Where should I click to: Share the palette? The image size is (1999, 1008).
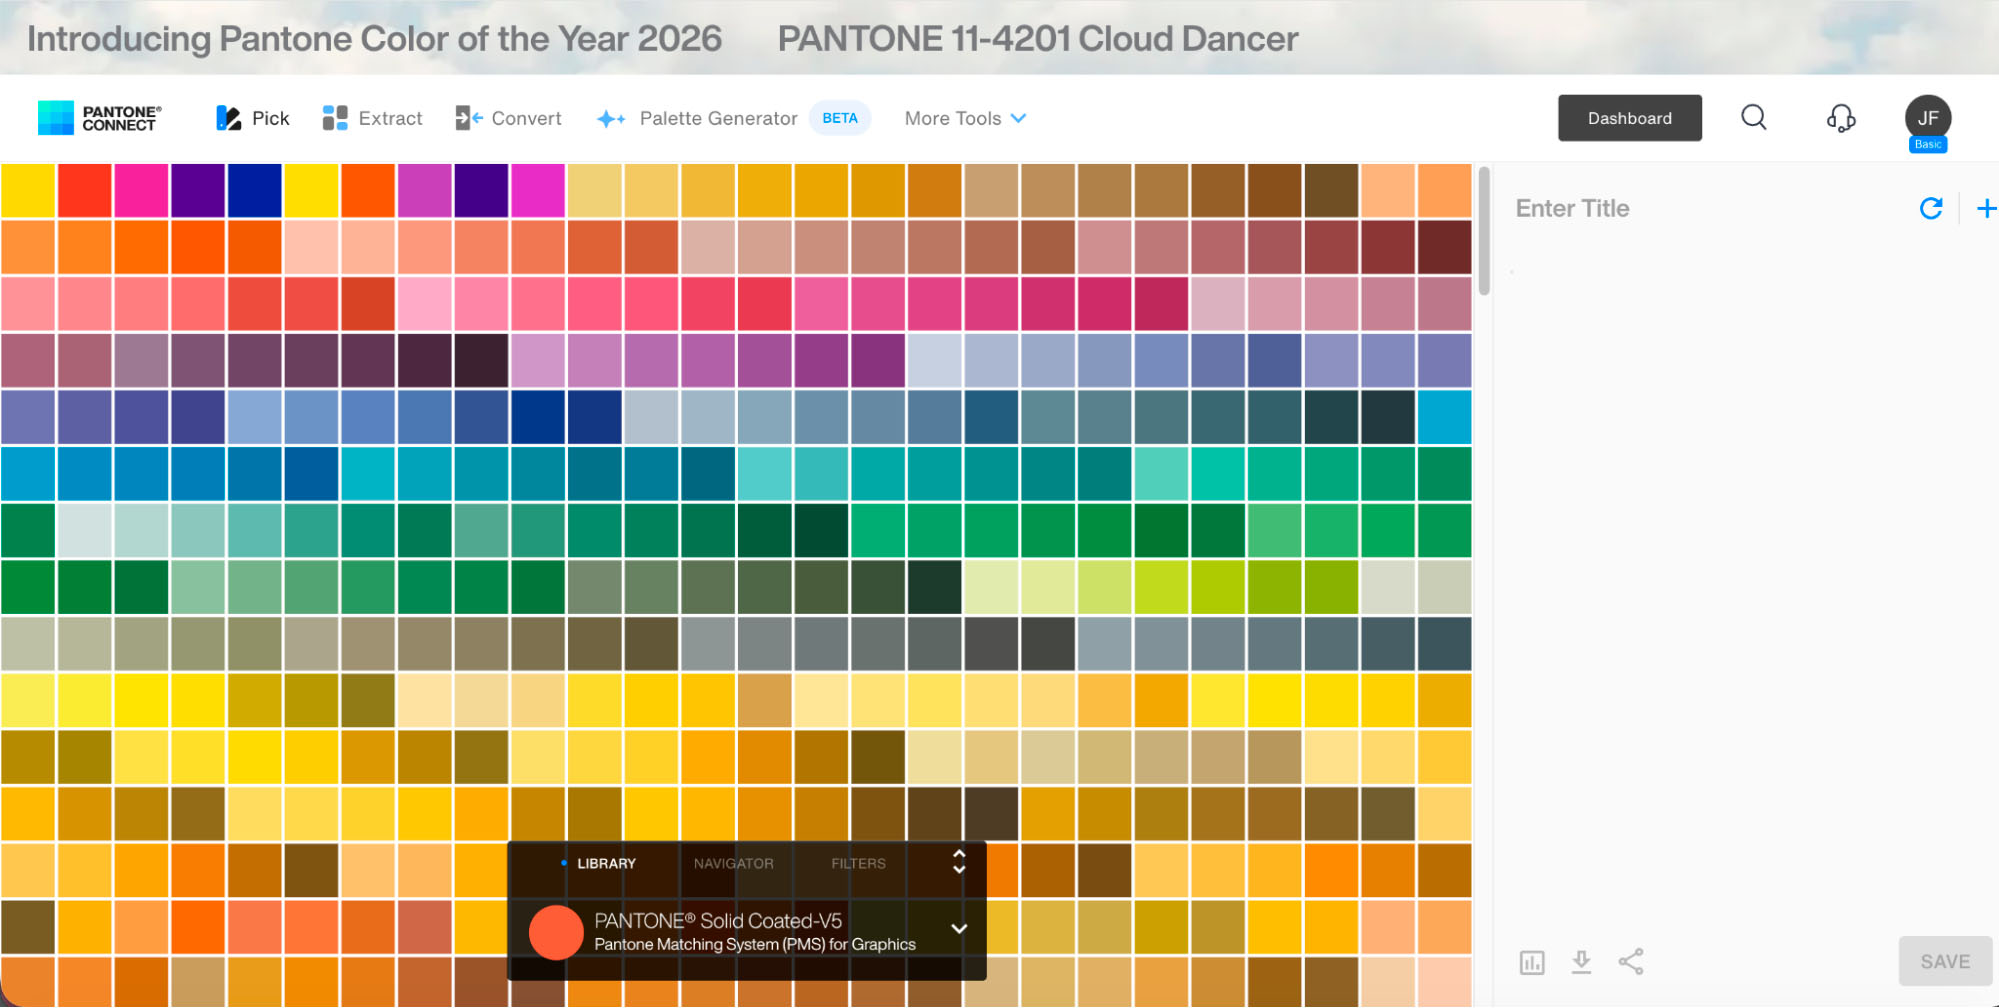click(x=1631, y=962)
